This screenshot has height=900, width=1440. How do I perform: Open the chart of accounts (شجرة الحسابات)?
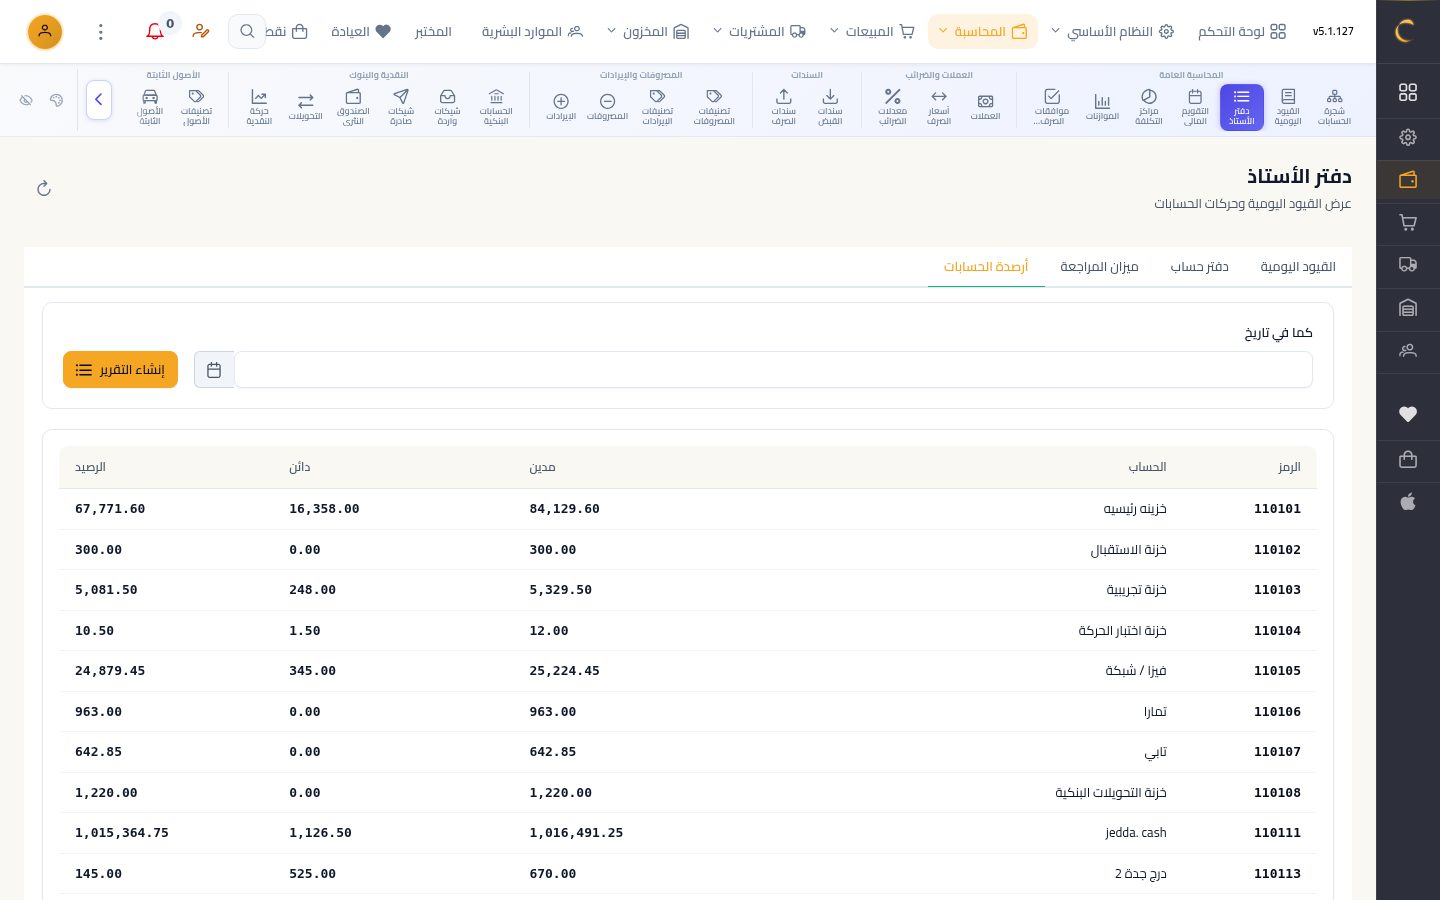click(1334, 107)
